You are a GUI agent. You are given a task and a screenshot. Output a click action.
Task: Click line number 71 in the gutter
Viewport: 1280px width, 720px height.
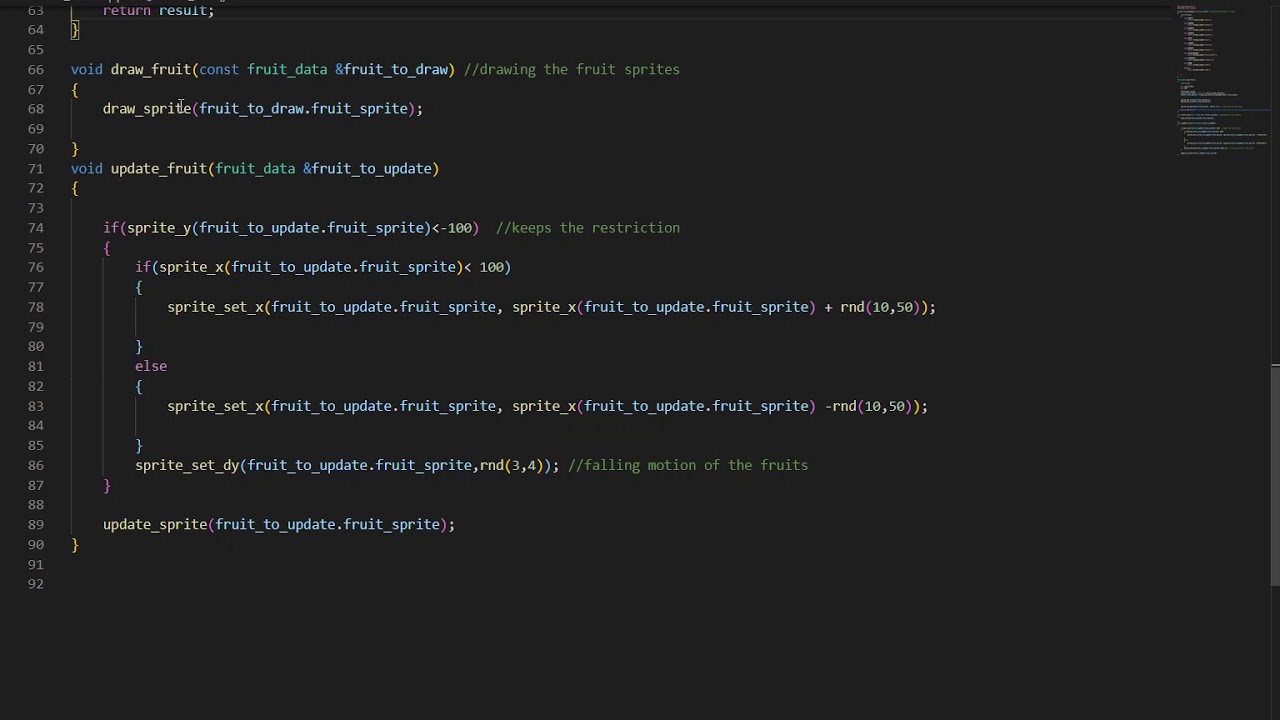(35, 168)
